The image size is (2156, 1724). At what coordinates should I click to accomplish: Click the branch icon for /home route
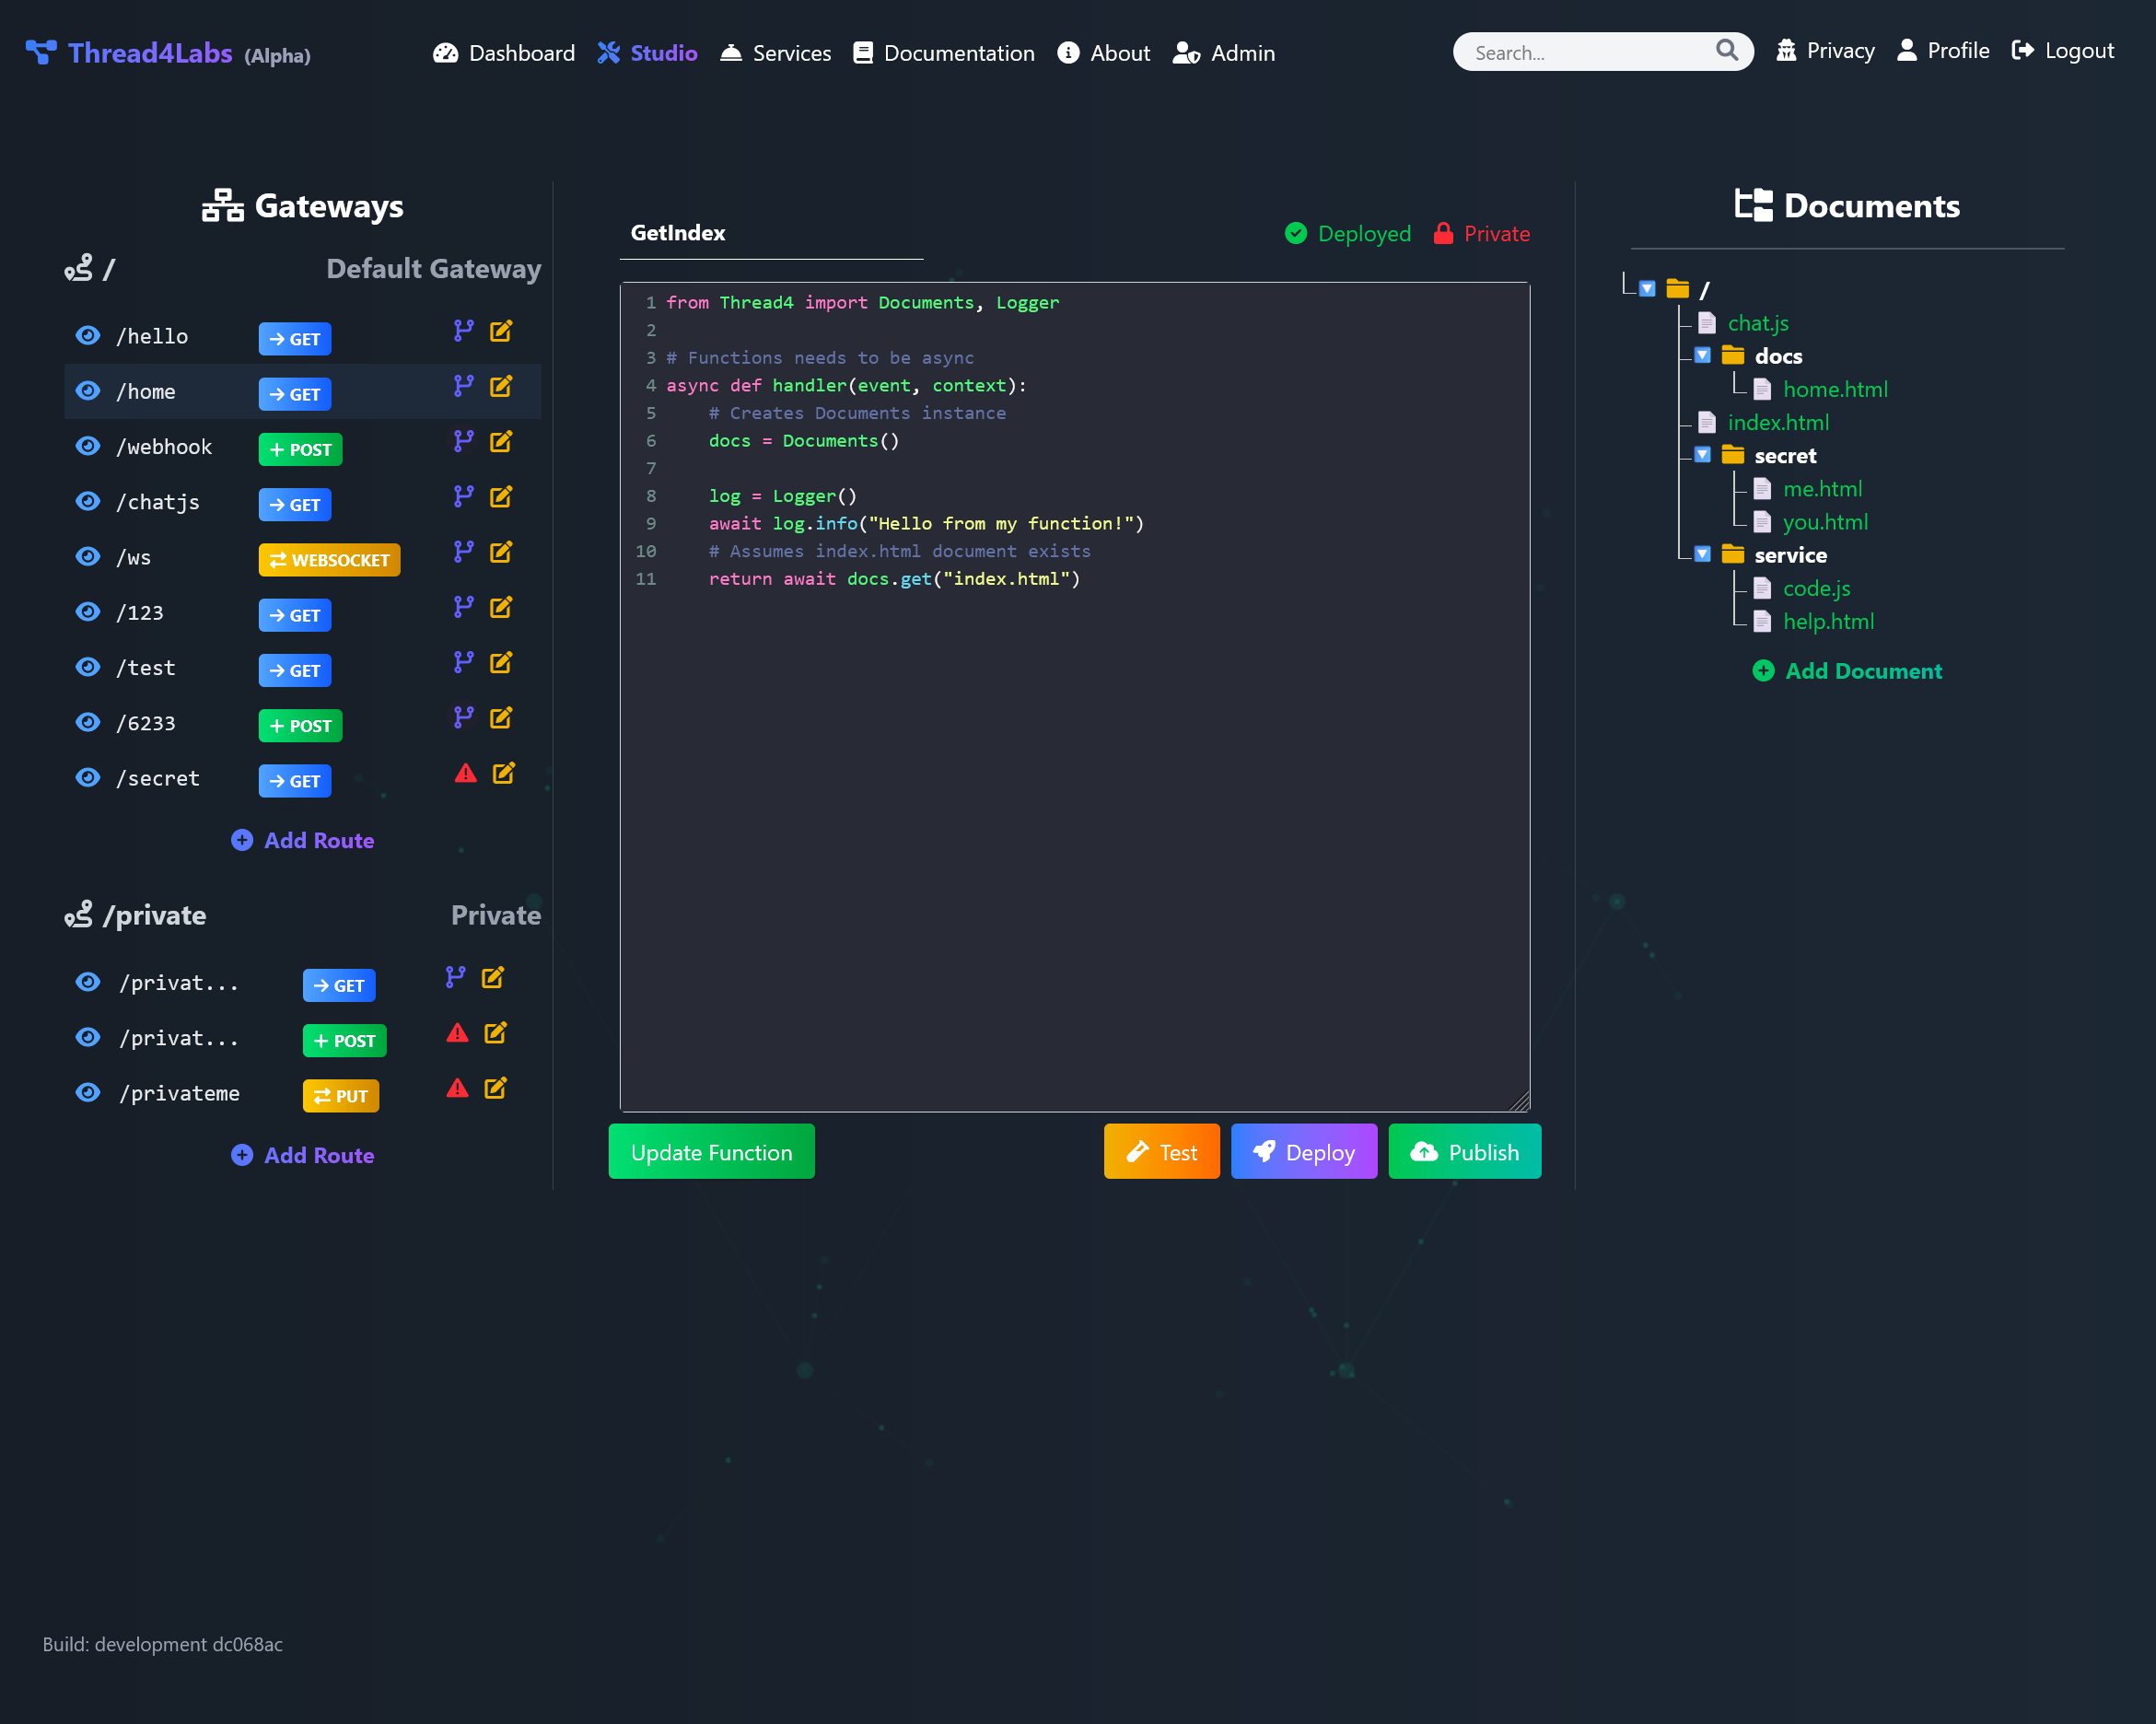click(463, 386)
